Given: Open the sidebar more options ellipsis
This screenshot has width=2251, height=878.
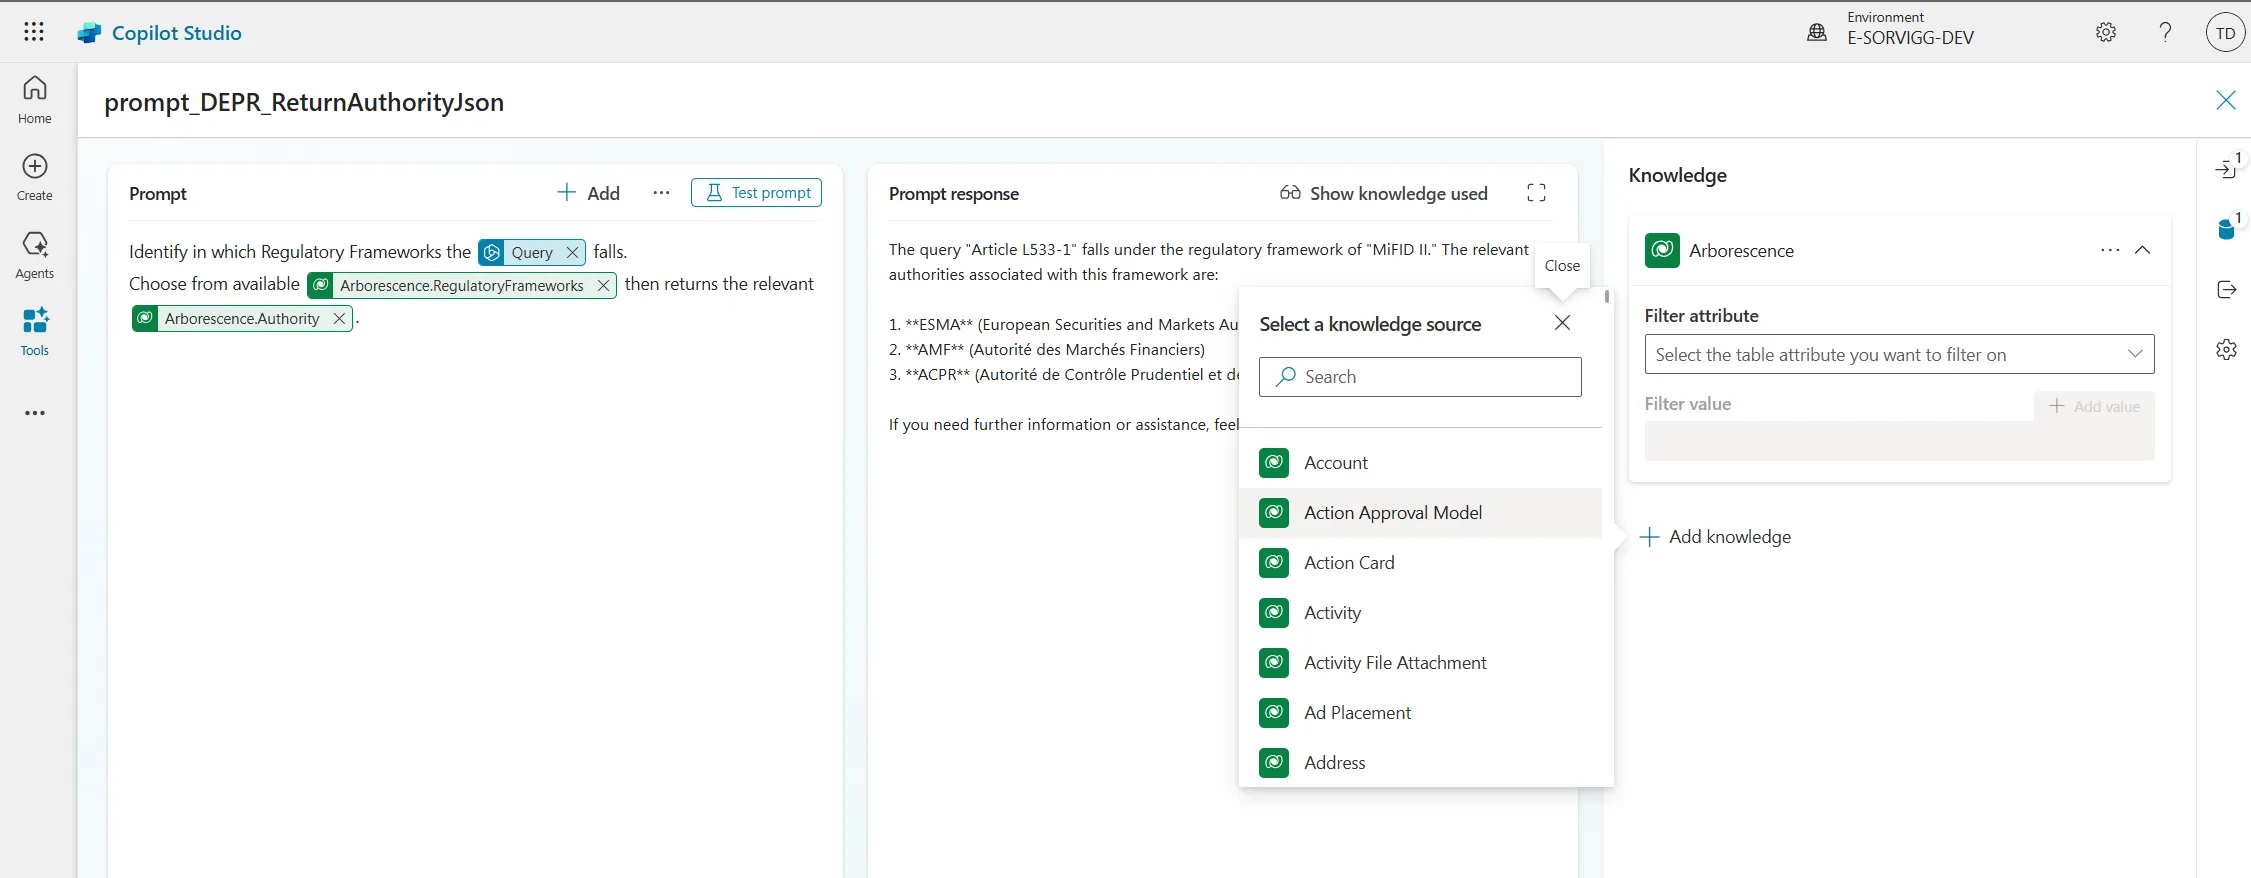Looking at the screenshot, I should point(35,413).
